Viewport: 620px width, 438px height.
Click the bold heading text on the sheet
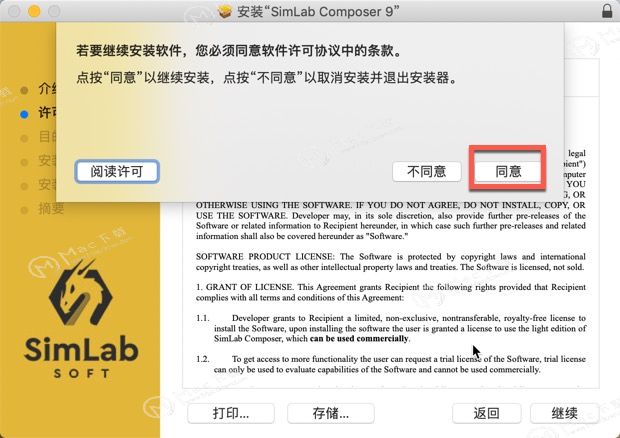(x=238, y=51)
